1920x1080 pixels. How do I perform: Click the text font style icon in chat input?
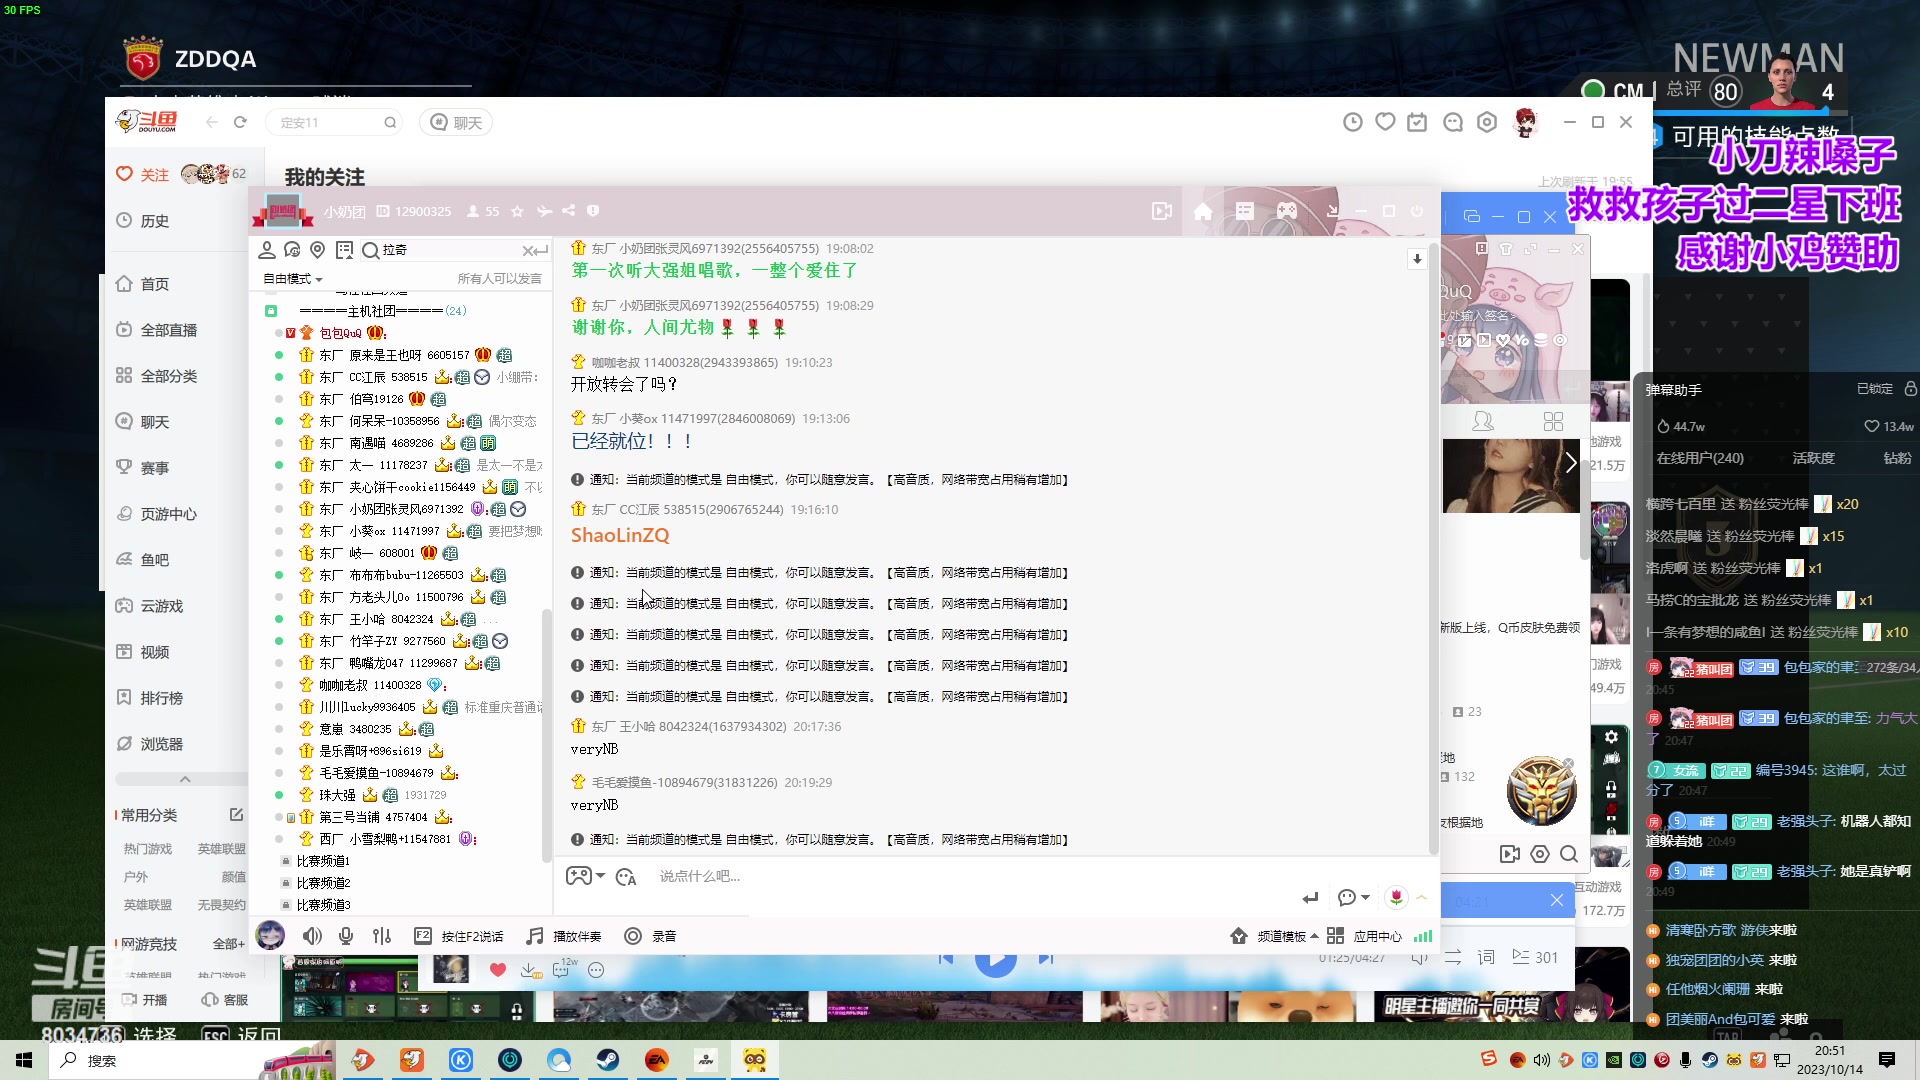(x=626, y=877)
